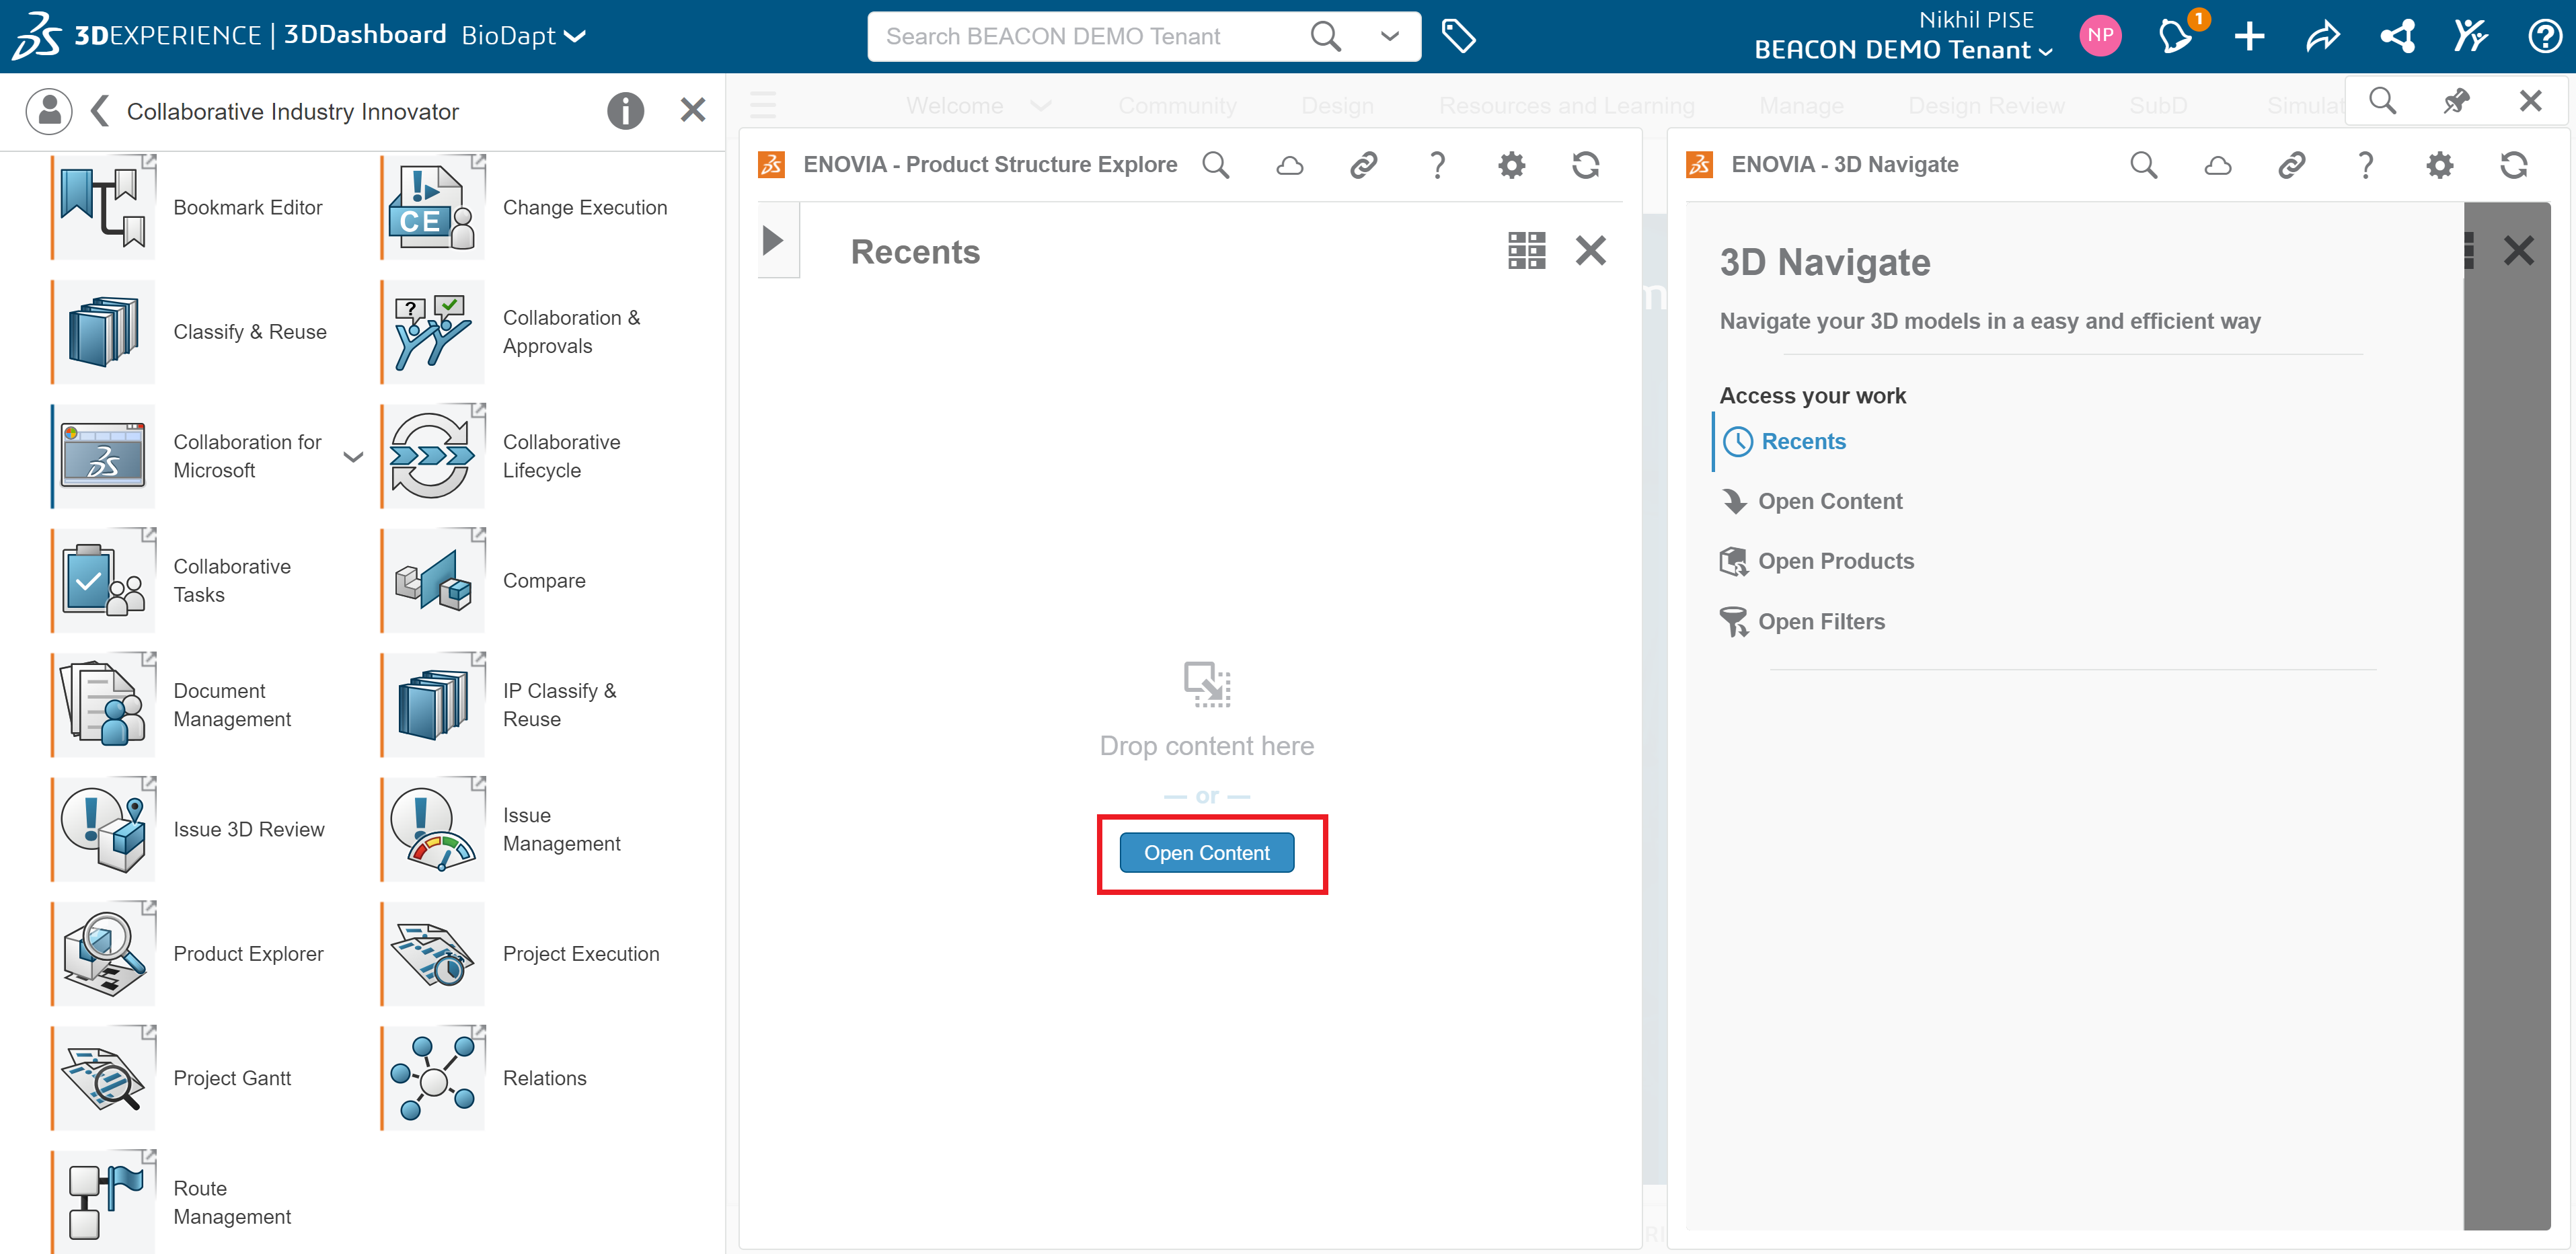Open settings gear in 3D Navigate widget
The width and height of the screenshot is (2576, 1254).
(x=2440, y=165)
